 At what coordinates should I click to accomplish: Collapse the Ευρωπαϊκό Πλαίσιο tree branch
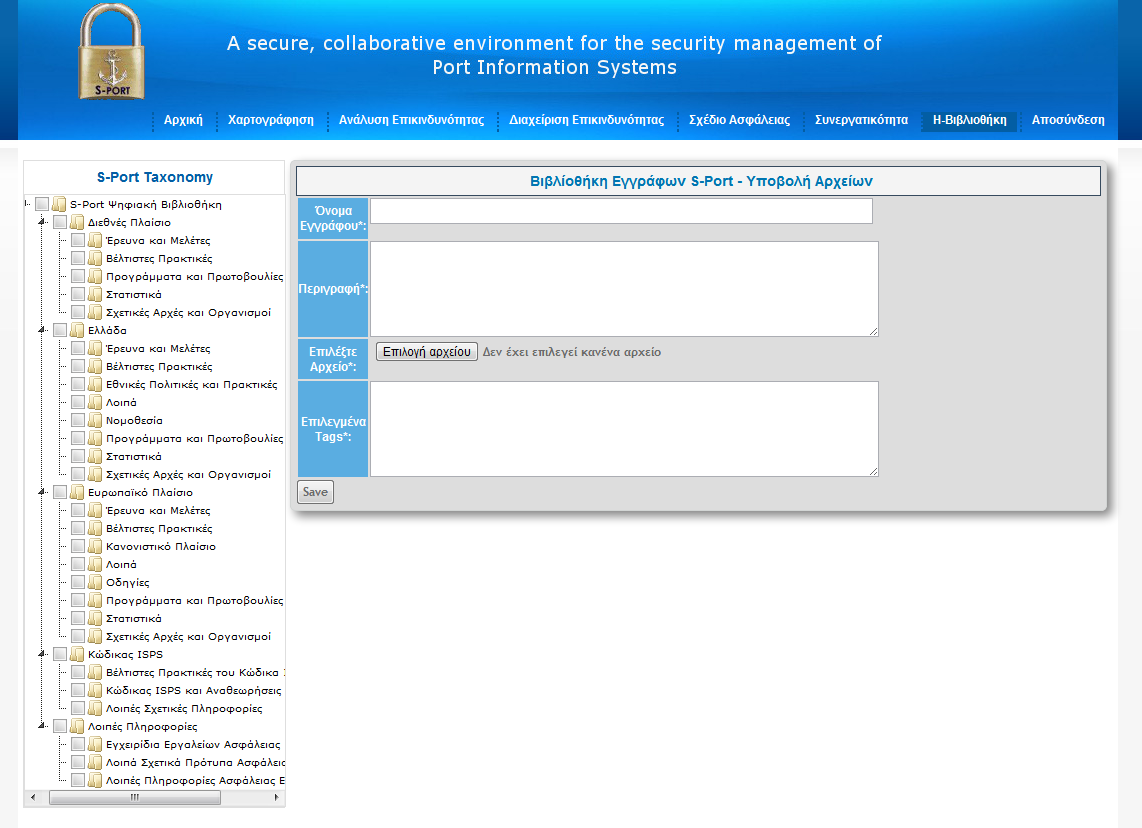pyautogui.click(x=42, y=492)
